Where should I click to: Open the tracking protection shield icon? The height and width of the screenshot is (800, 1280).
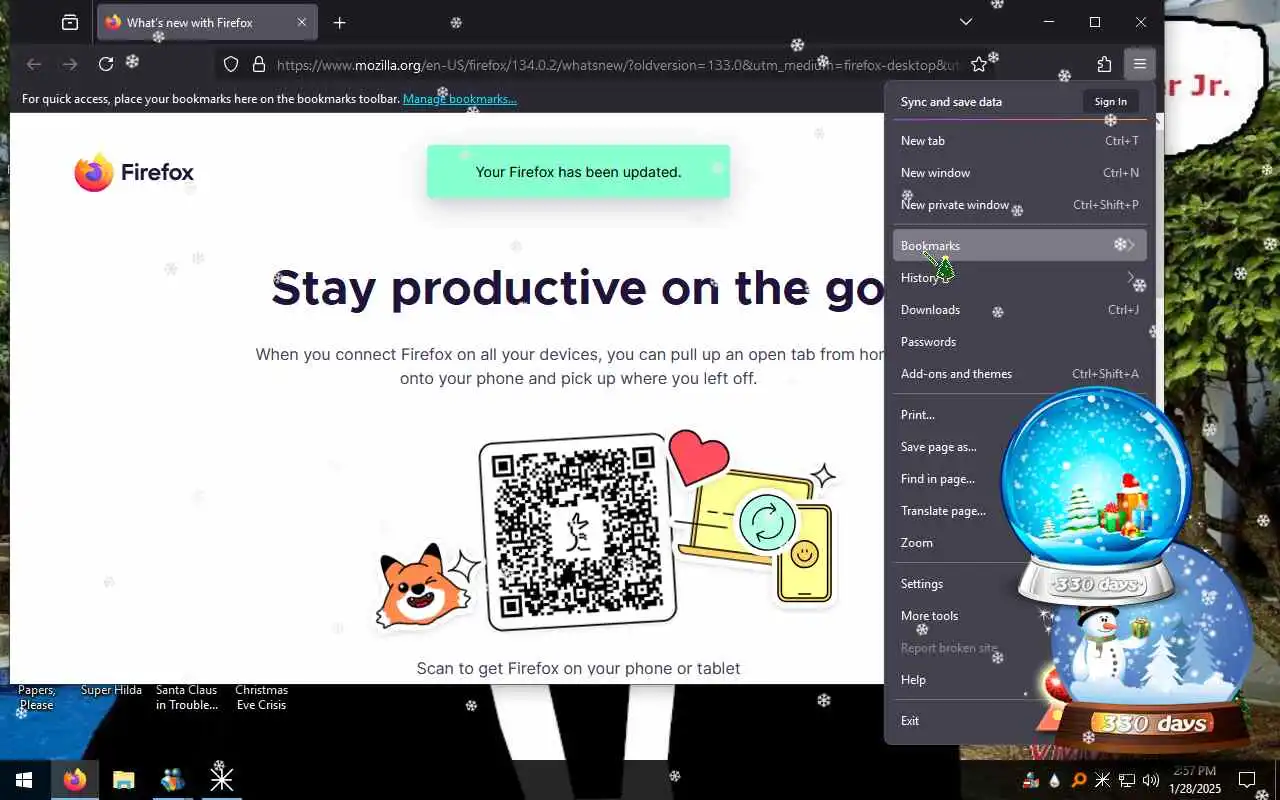coord(231,64)
